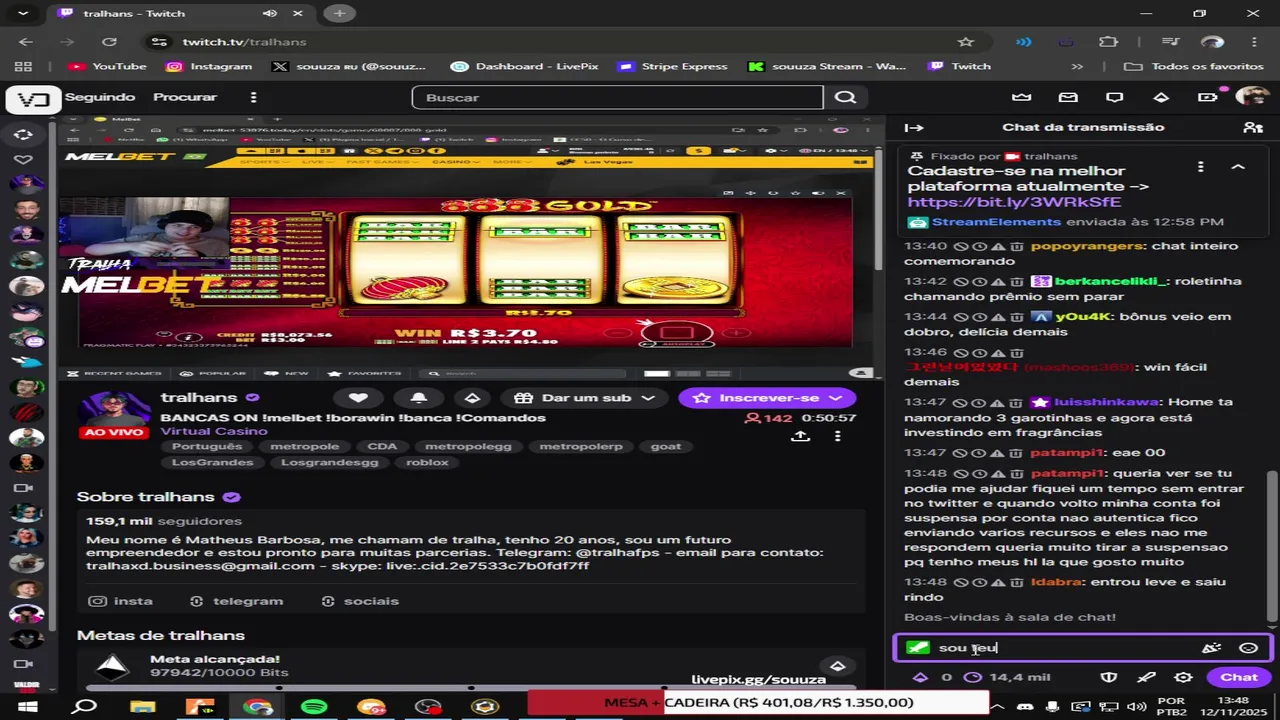Viewport: 1280px width, 720px height.
Task: Open the bit.ly link in pinned message
Action: [x=1014, y=202]
